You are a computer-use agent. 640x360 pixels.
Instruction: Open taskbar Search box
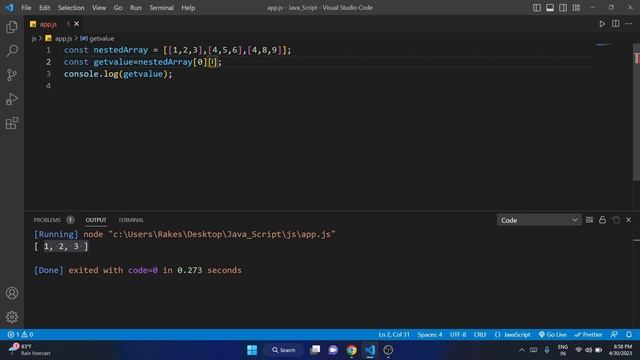(x=284, y=350)
